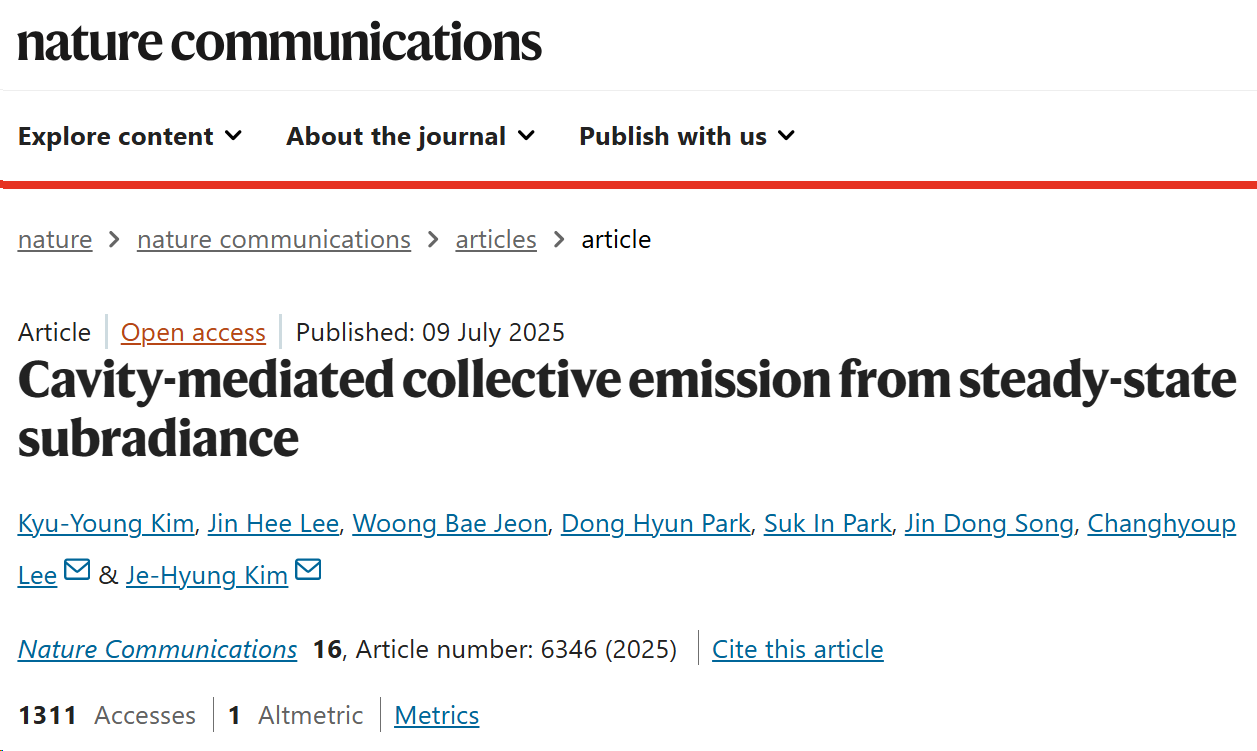This screenshot has width=1257, height=751.
Task: Select author Jin Hee Lee
Action: pyautogui.click(x=273, y=524)
